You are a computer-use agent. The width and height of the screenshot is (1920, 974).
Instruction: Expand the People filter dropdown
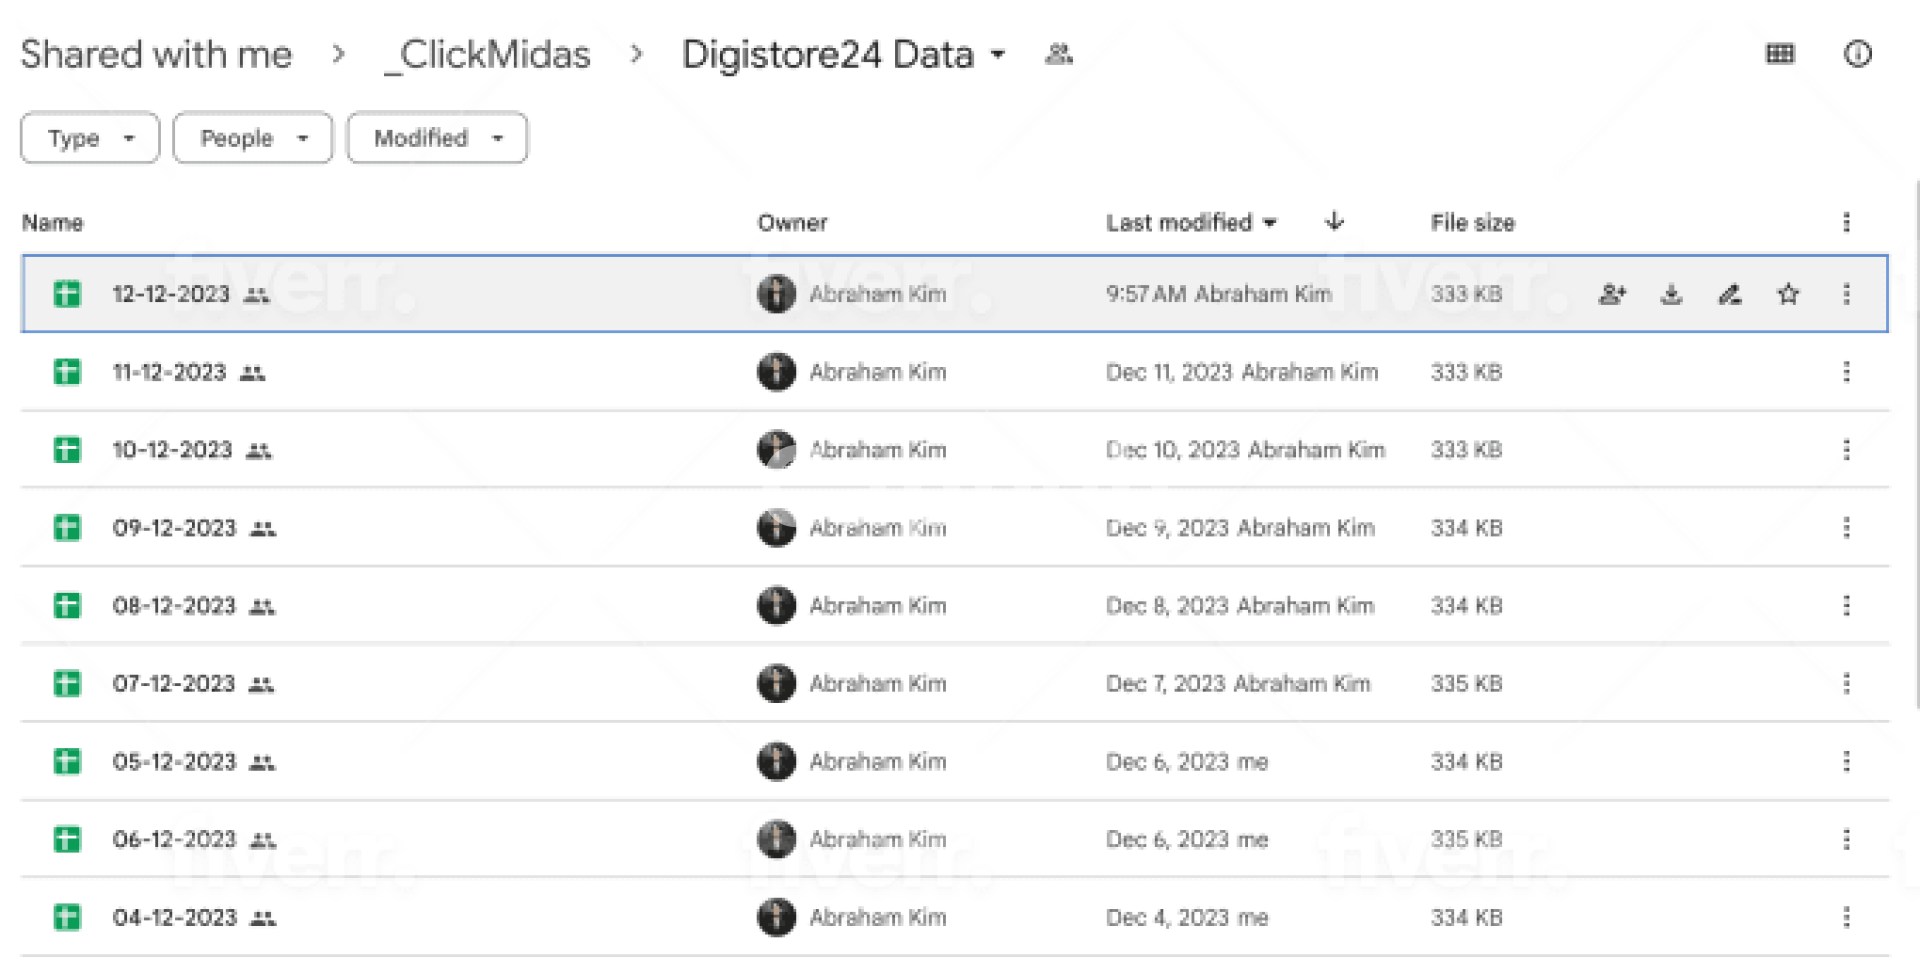[x=252, y=138]
